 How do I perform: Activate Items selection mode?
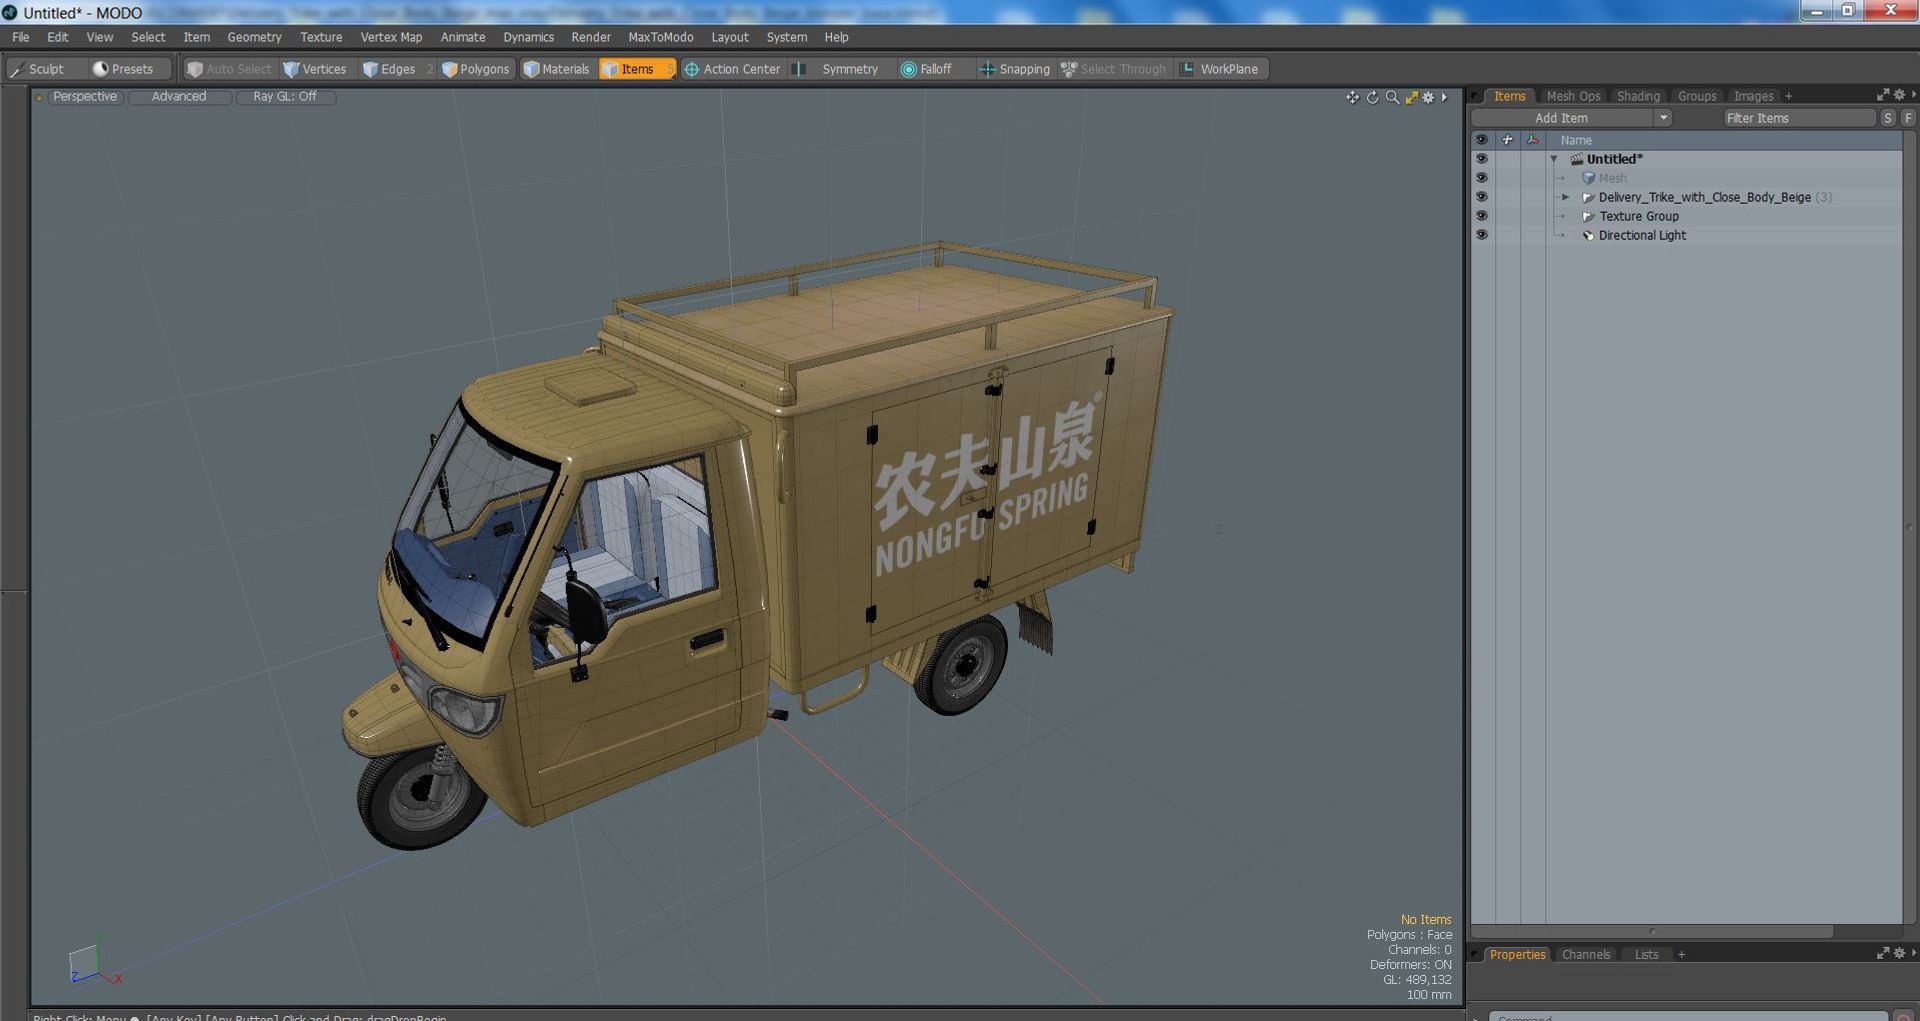[x=637, y=69]
